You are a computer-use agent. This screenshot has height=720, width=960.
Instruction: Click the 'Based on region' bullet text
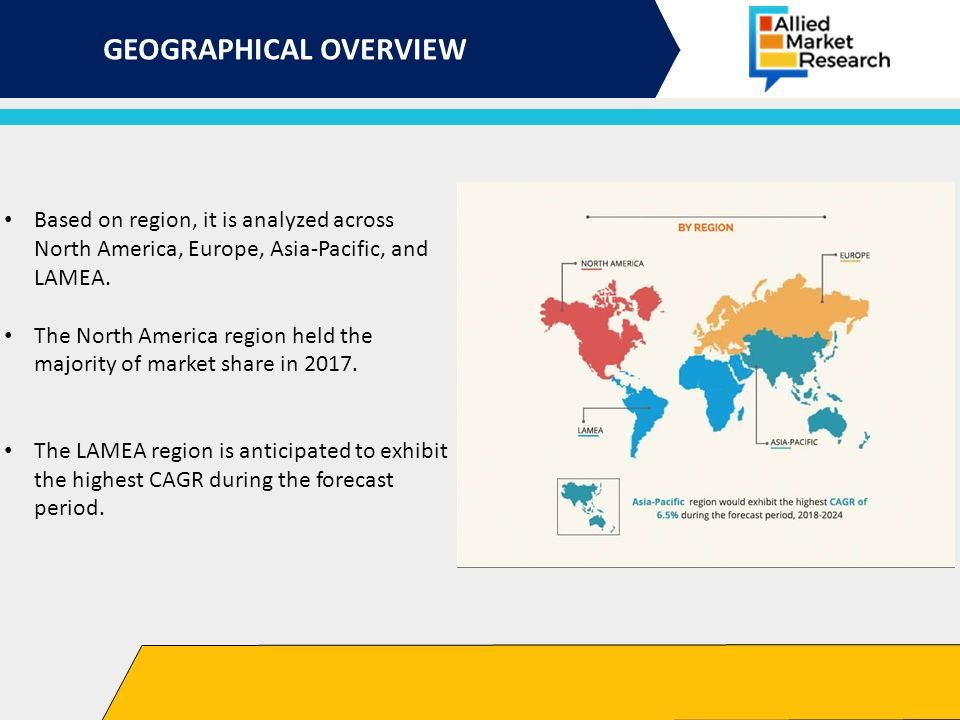coord(231,249)
